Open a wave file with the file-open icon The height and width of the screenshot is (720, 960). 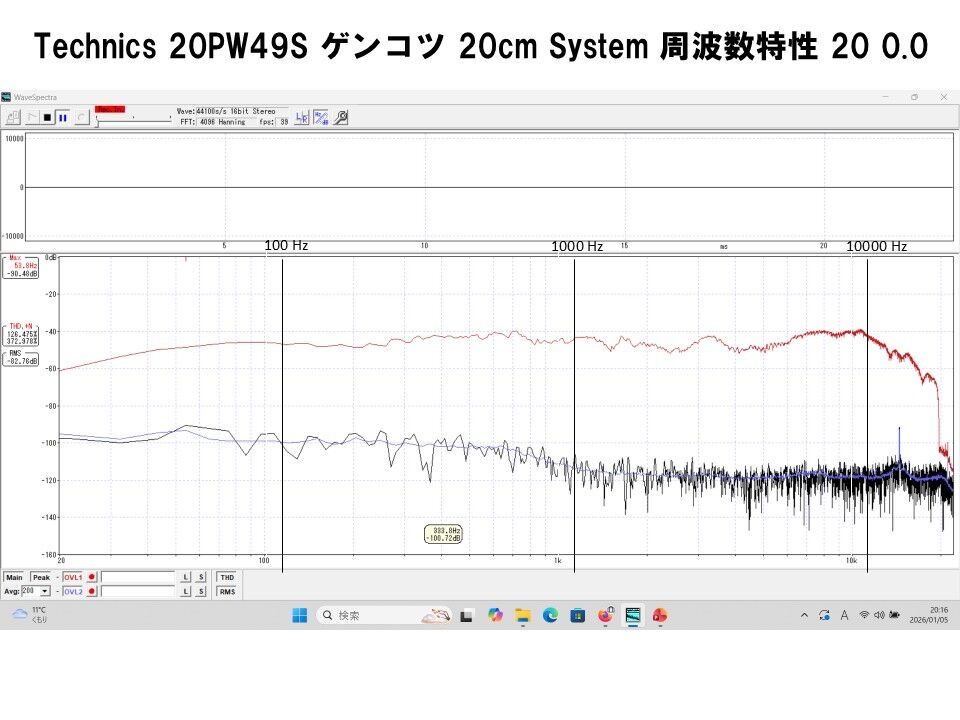click(13, 117)
